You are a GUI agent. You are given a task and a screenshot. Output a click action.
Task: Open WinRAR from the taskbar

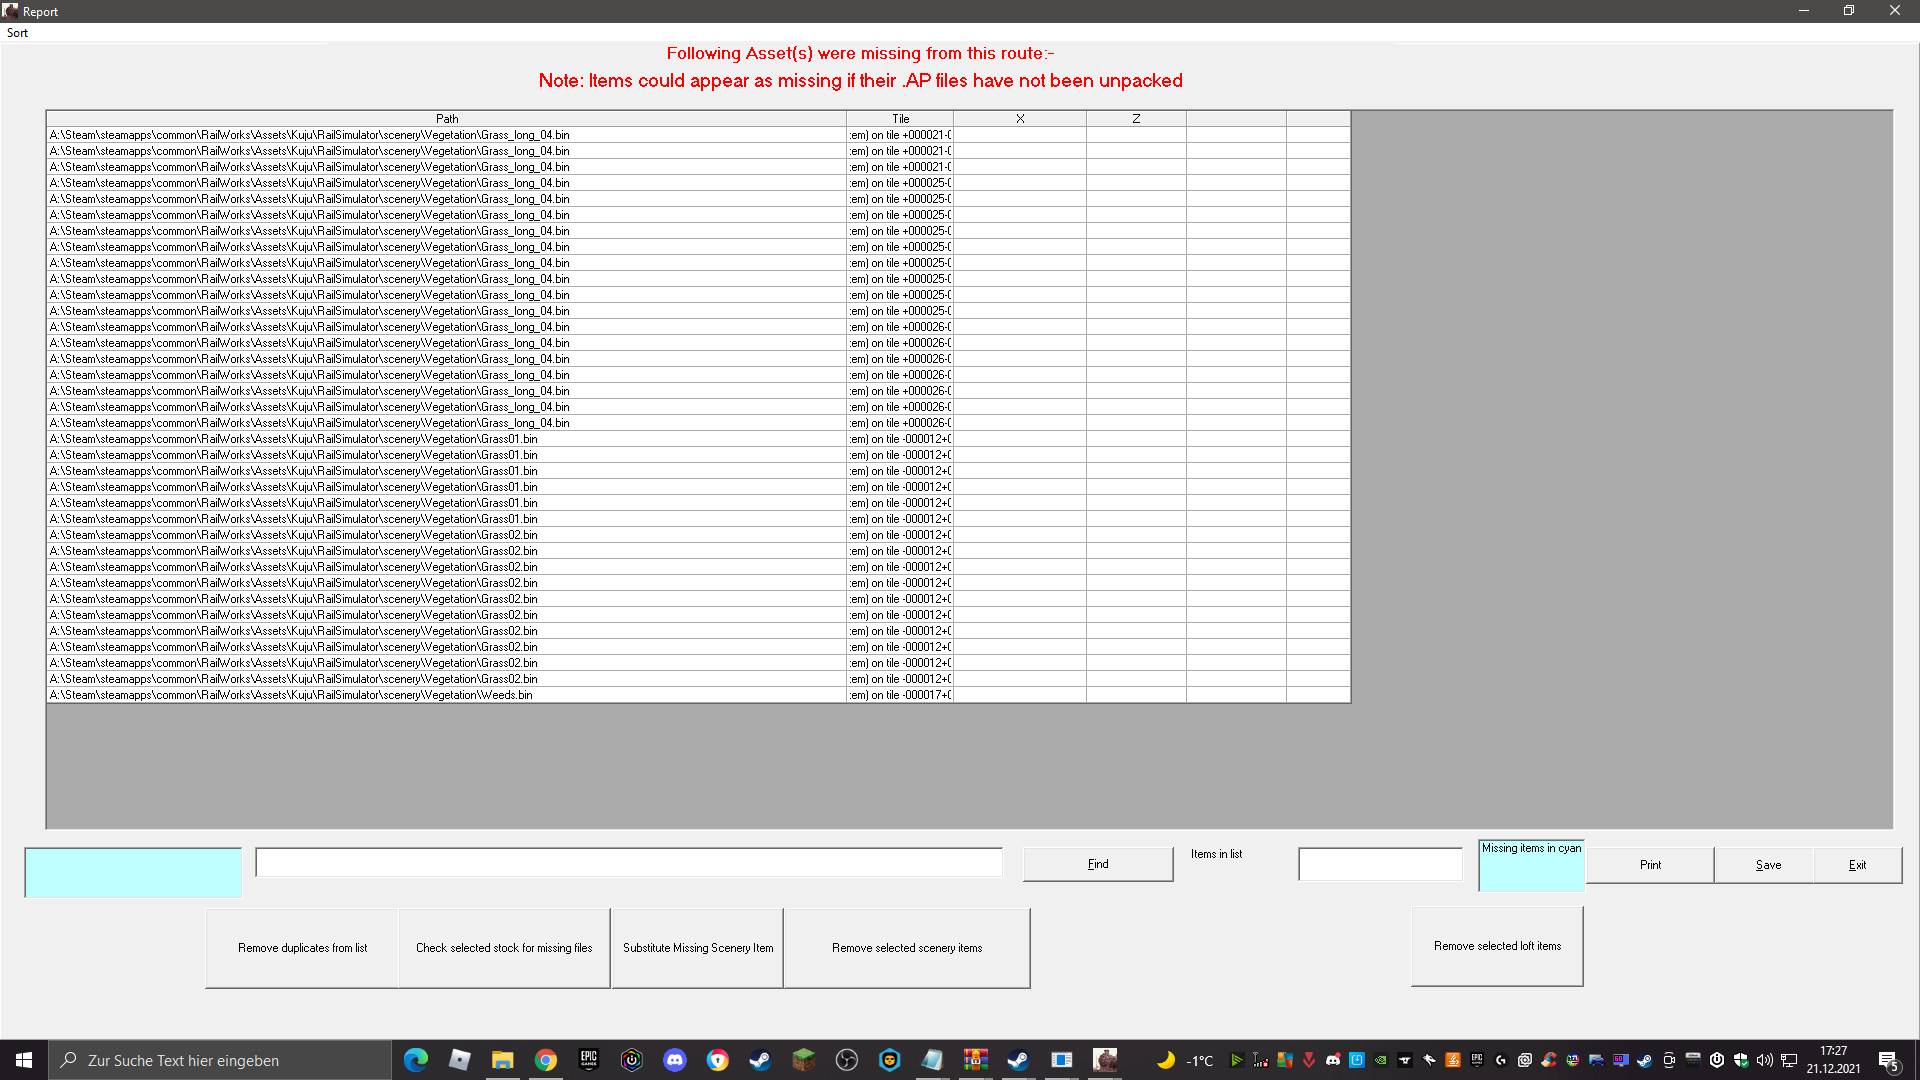(975, 1060)
